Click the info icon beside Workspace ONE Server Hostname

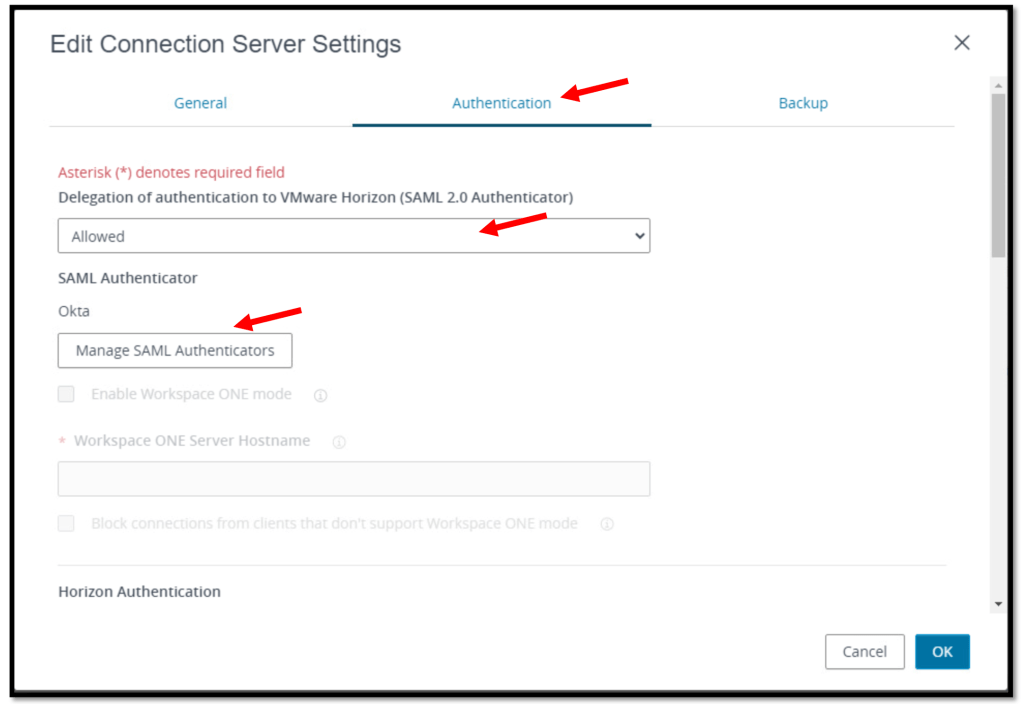click(339, 442)
